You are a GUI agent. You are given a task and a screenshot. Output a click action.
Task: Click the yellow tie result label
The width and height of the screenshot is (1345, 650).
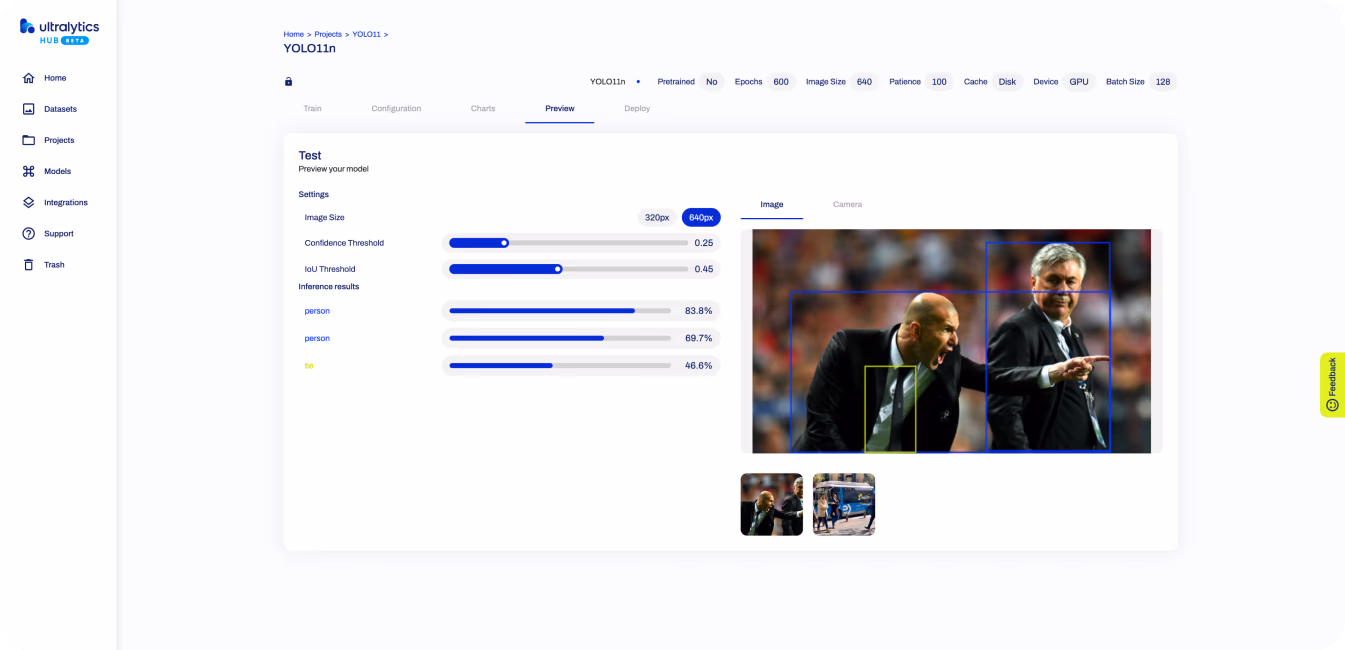click(309, 365)
